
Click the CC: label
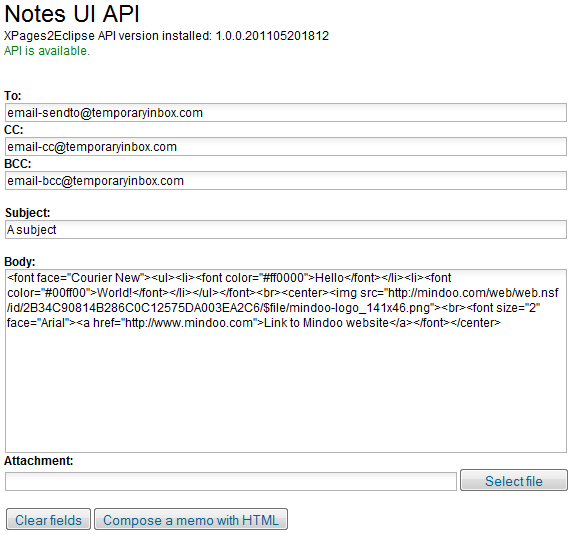[14, 130]
